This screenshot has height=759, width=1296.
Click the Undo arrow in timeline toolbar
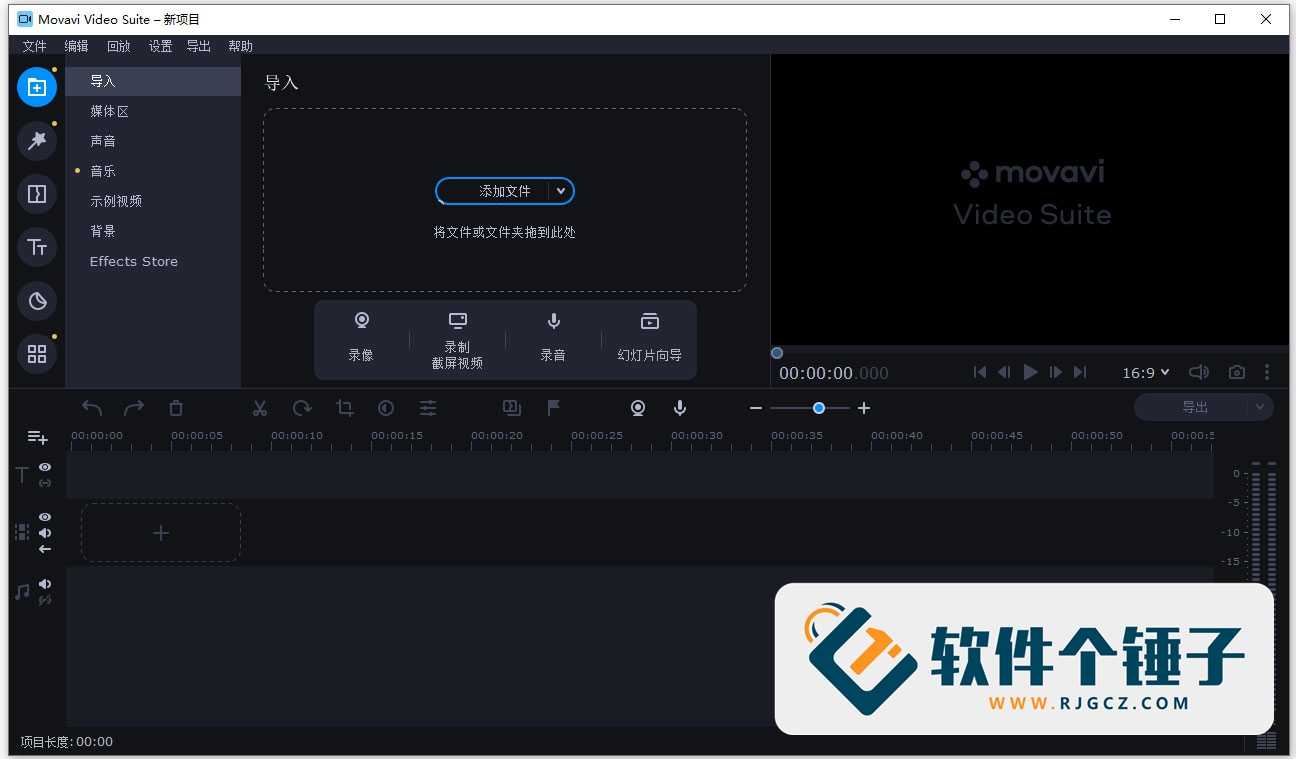pos(92,408)
